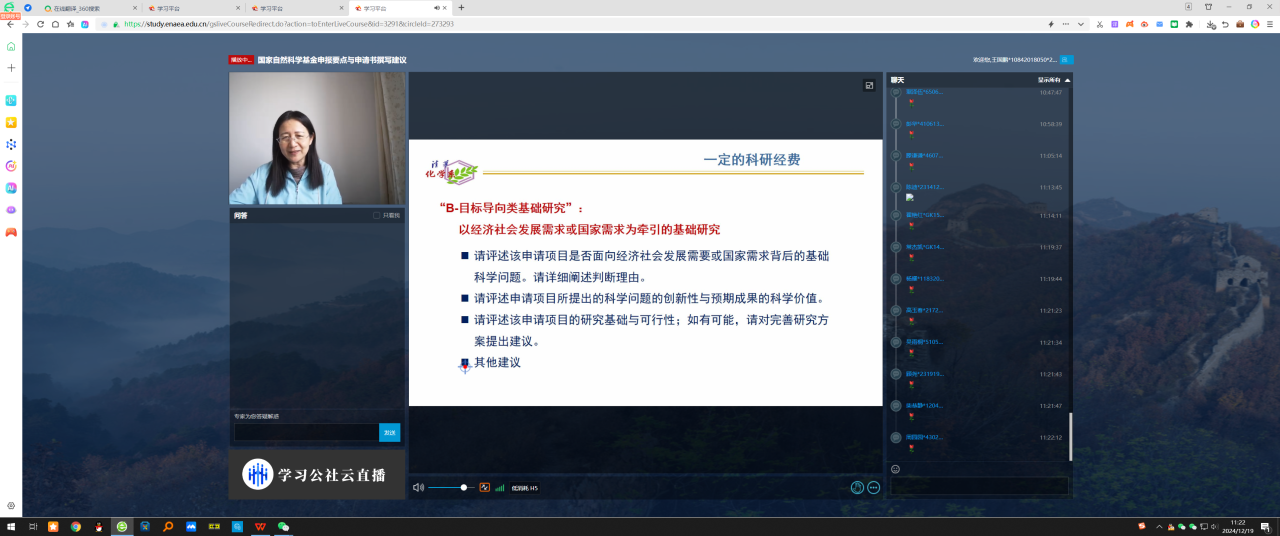Viewport: 1280px width, 536px height.
Task: Click into the question input field
Action: tap(306, 432)
